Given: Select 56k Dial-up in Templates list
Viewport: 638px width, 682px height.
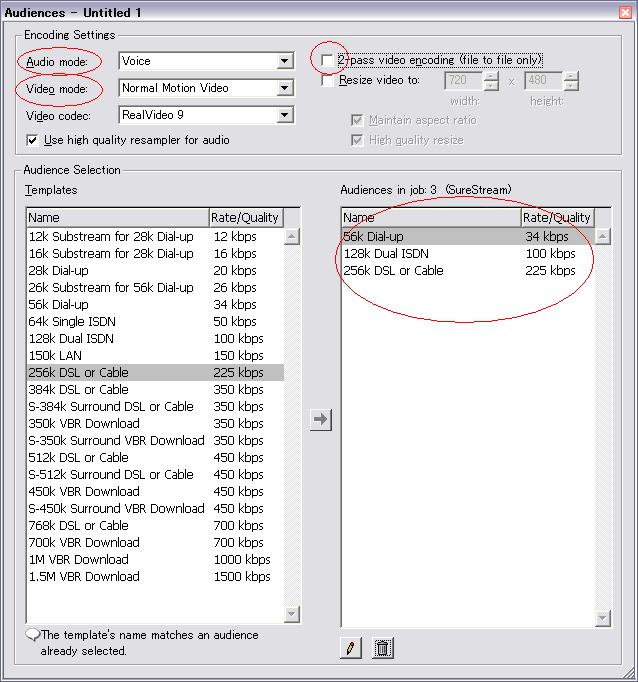Looking at the screenshot, I should tap(155, 304).
